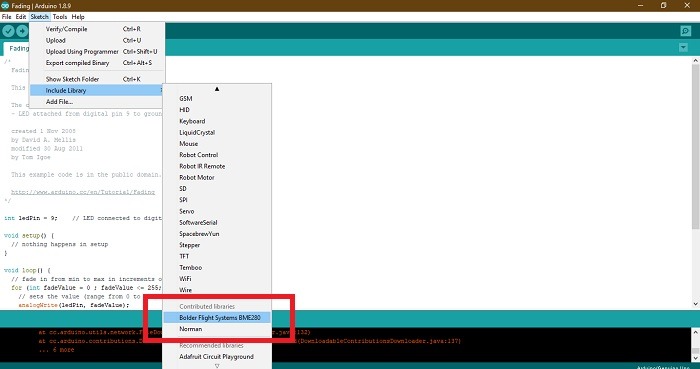Click the library list scroll-up arrow

(217, 89)
